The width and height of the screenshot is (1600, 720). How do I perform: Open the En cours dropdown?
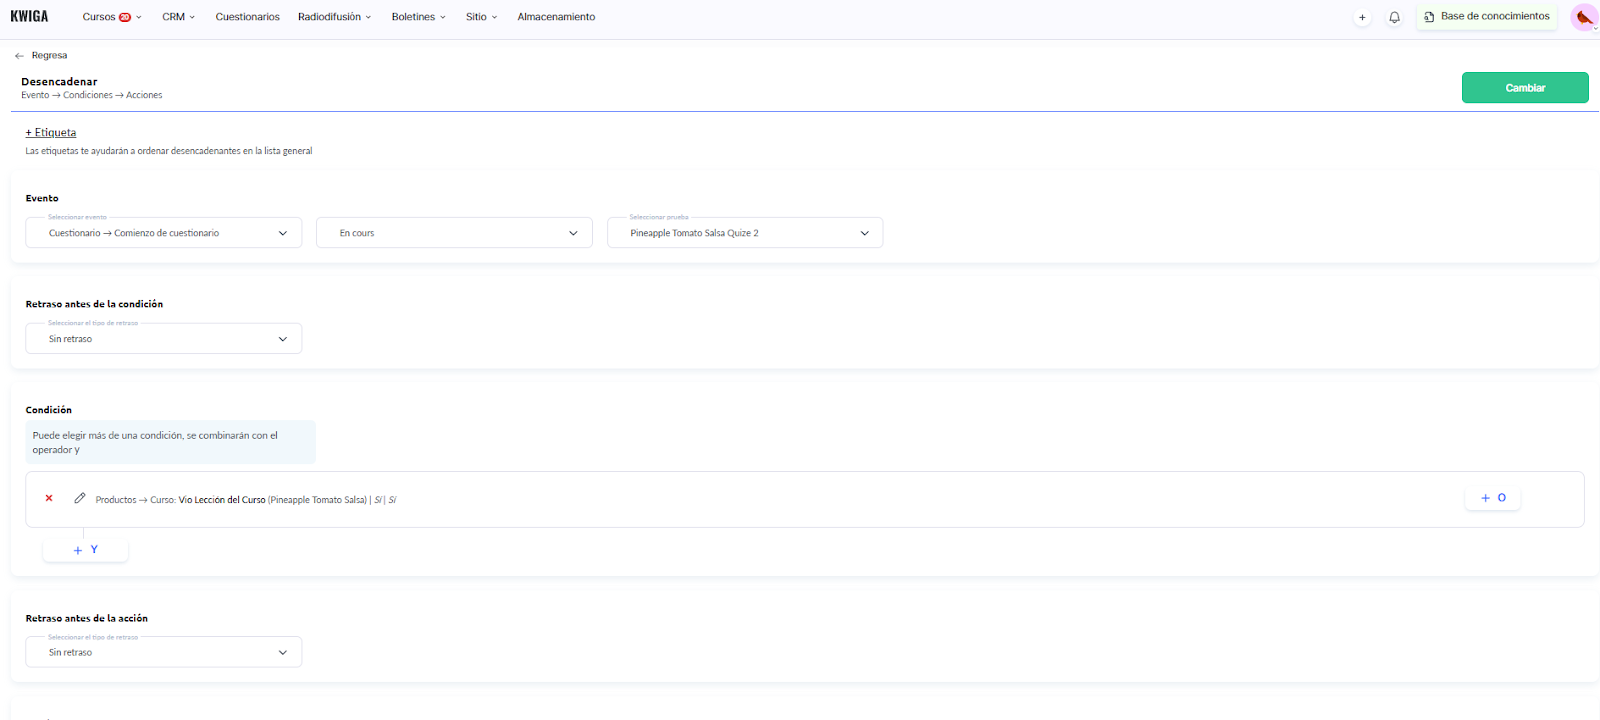454,233
